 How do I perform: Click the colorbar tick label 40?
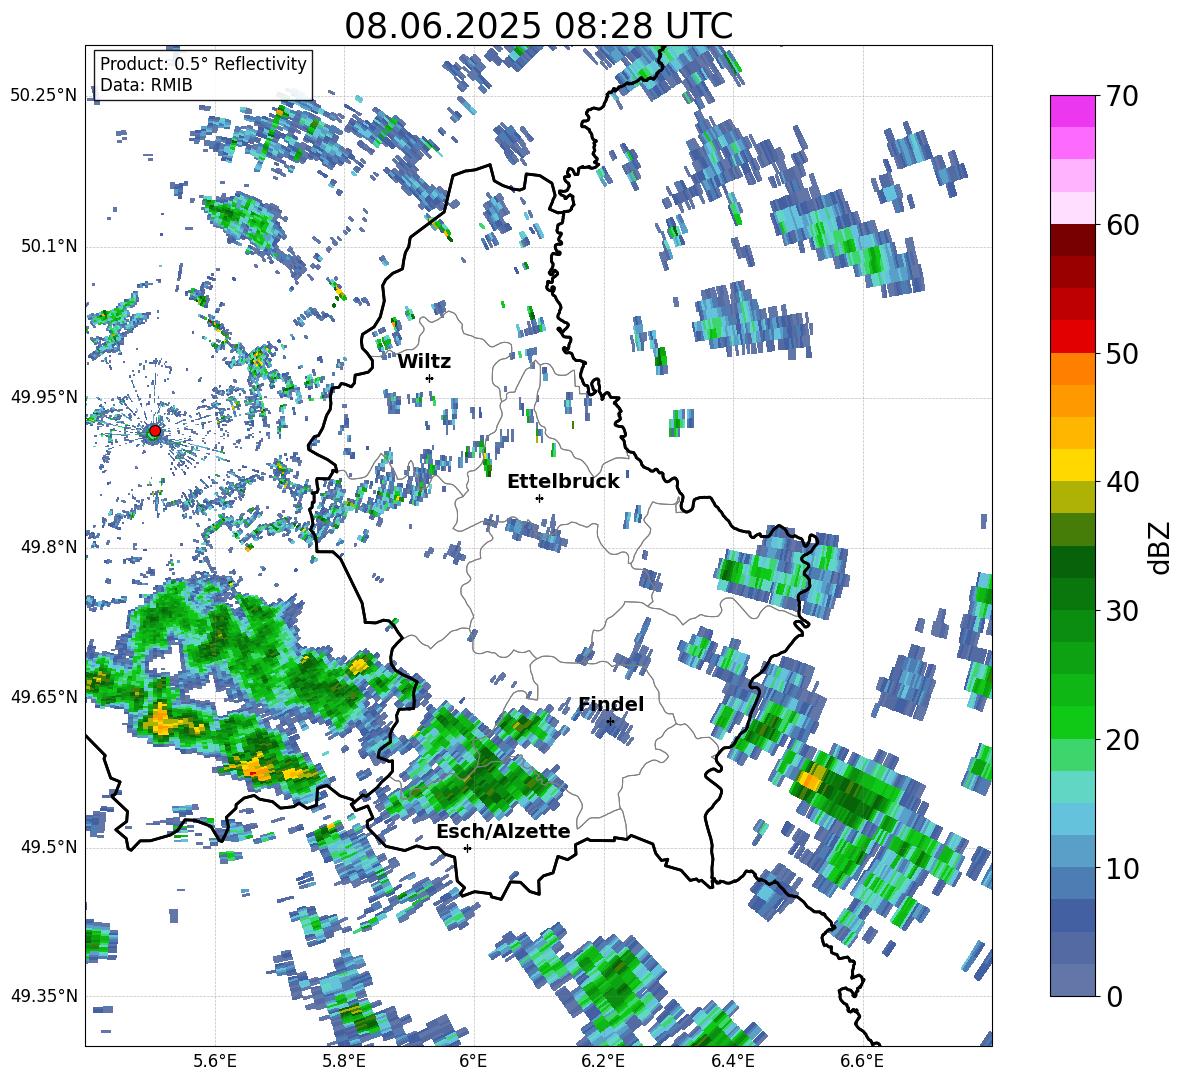click(x=1122, y=482)
